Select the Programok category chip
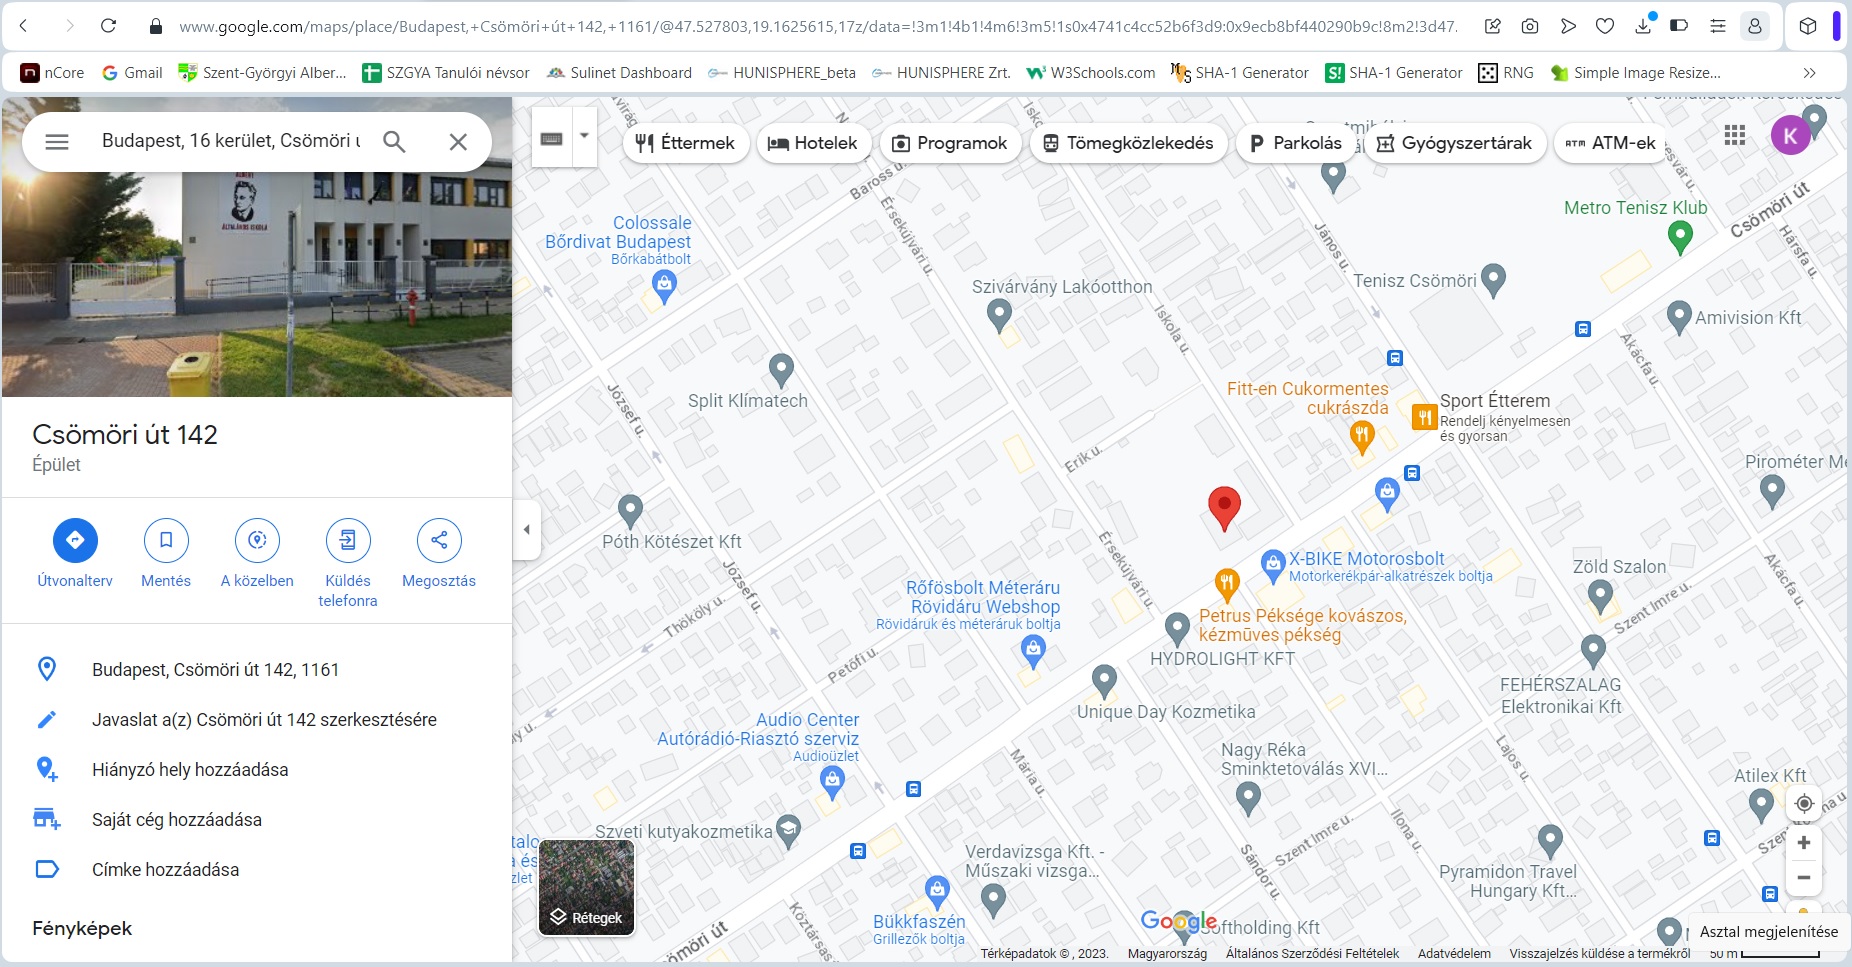 pyautogui.click(x=949, y=143)
